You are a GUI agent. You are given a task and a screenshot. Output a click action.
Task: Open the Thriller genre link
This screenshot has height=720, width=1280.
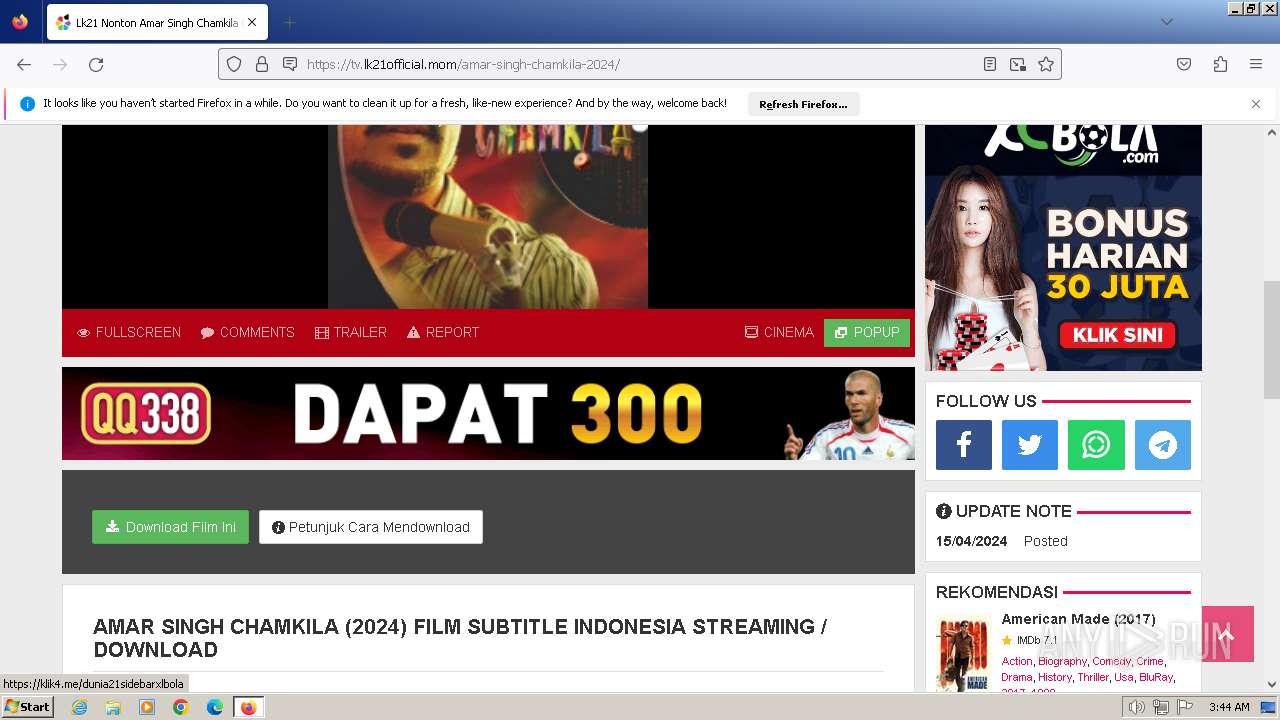coord(1092,677)
